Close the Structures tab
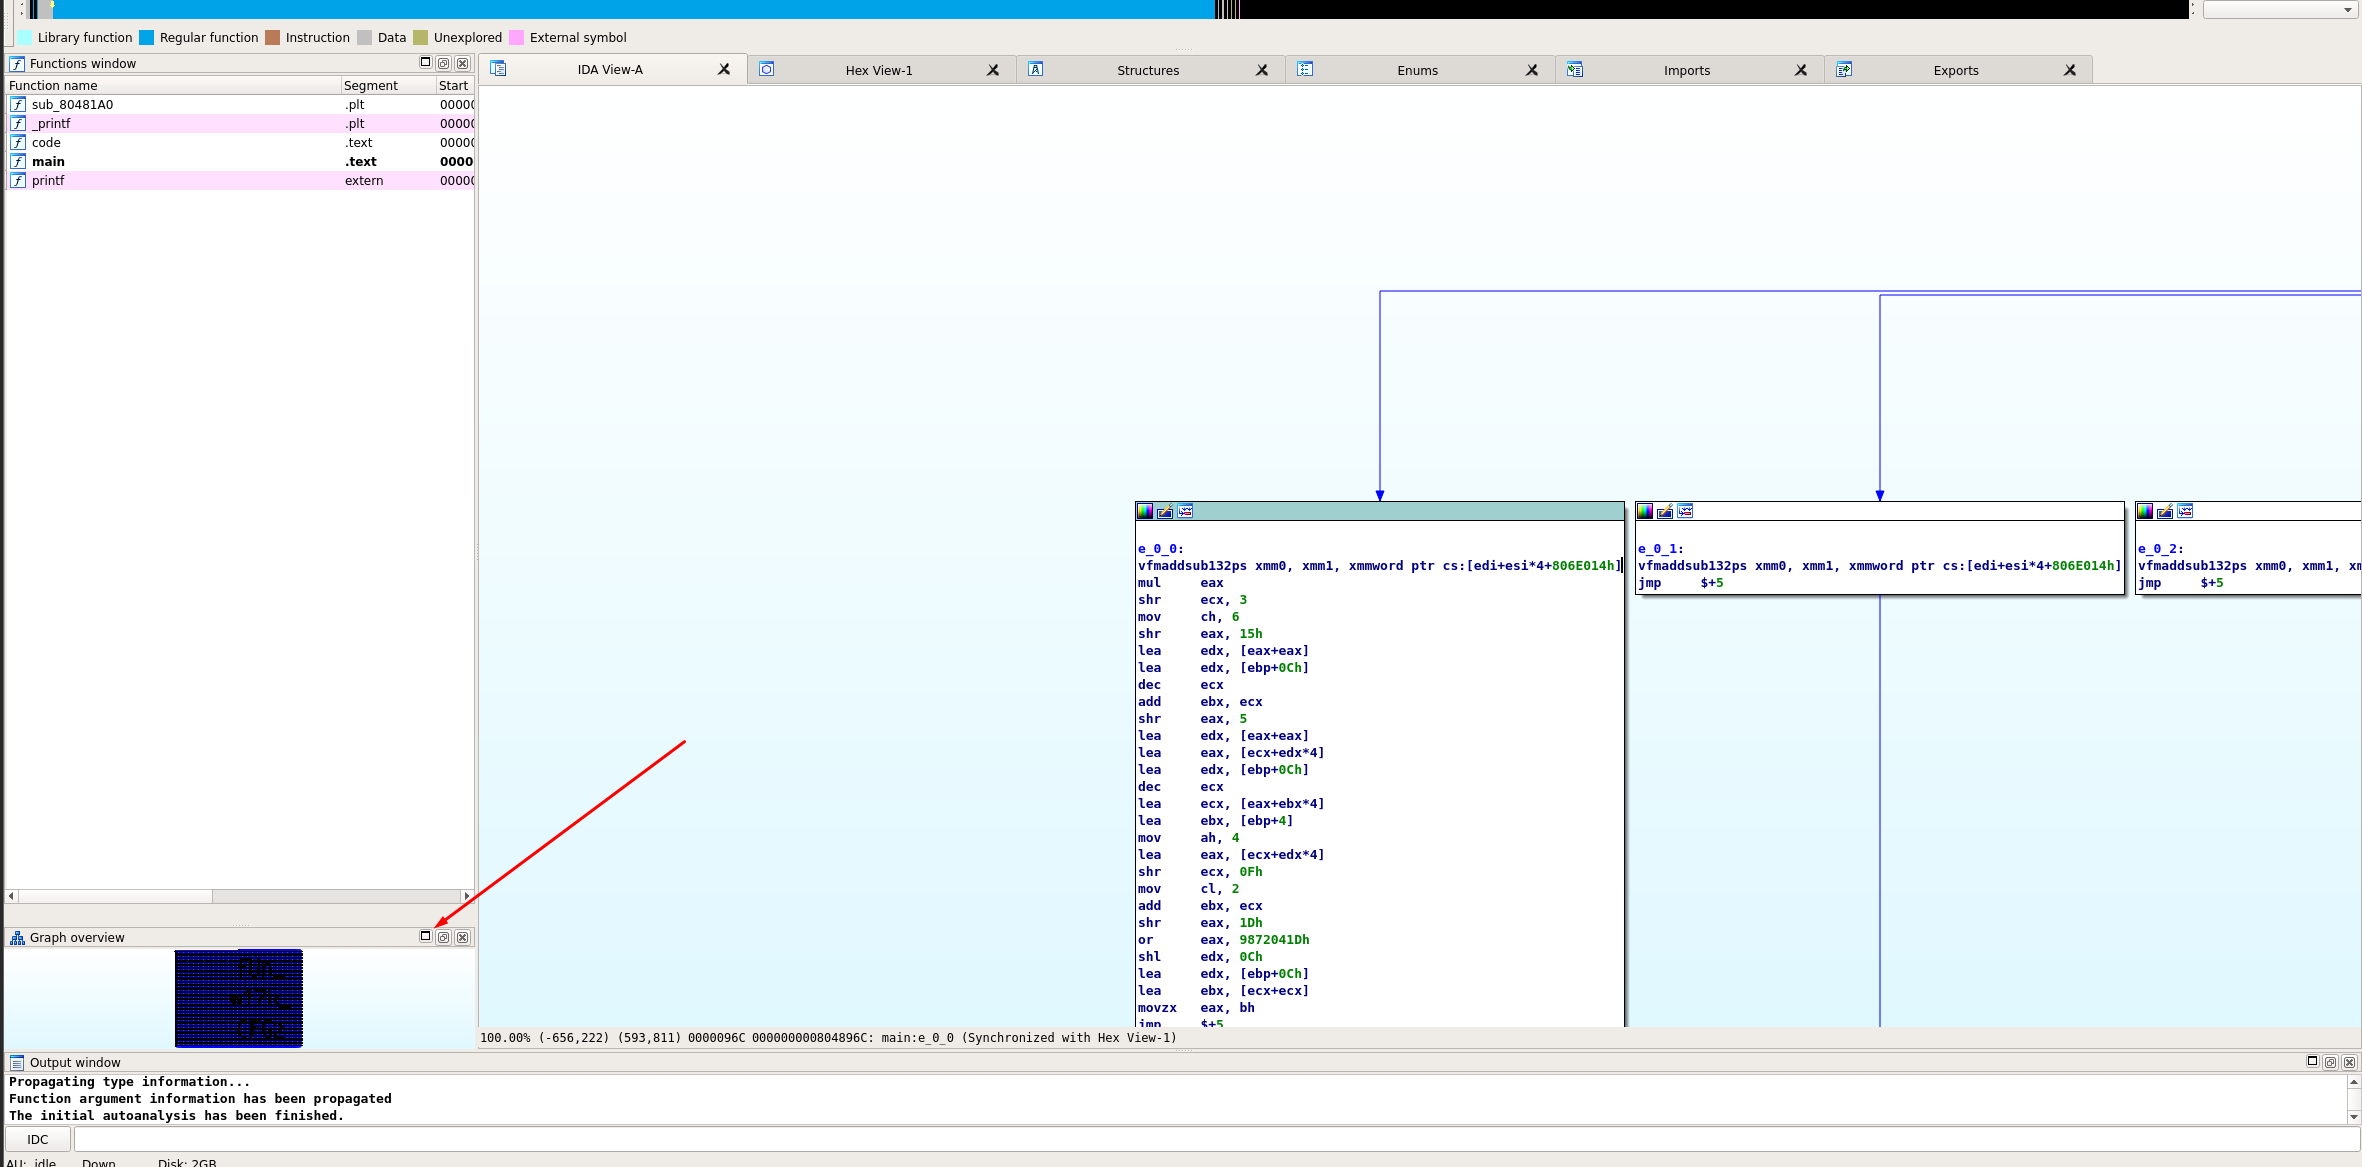Screen dimensions: 2362x1167 coord(1262,71)
